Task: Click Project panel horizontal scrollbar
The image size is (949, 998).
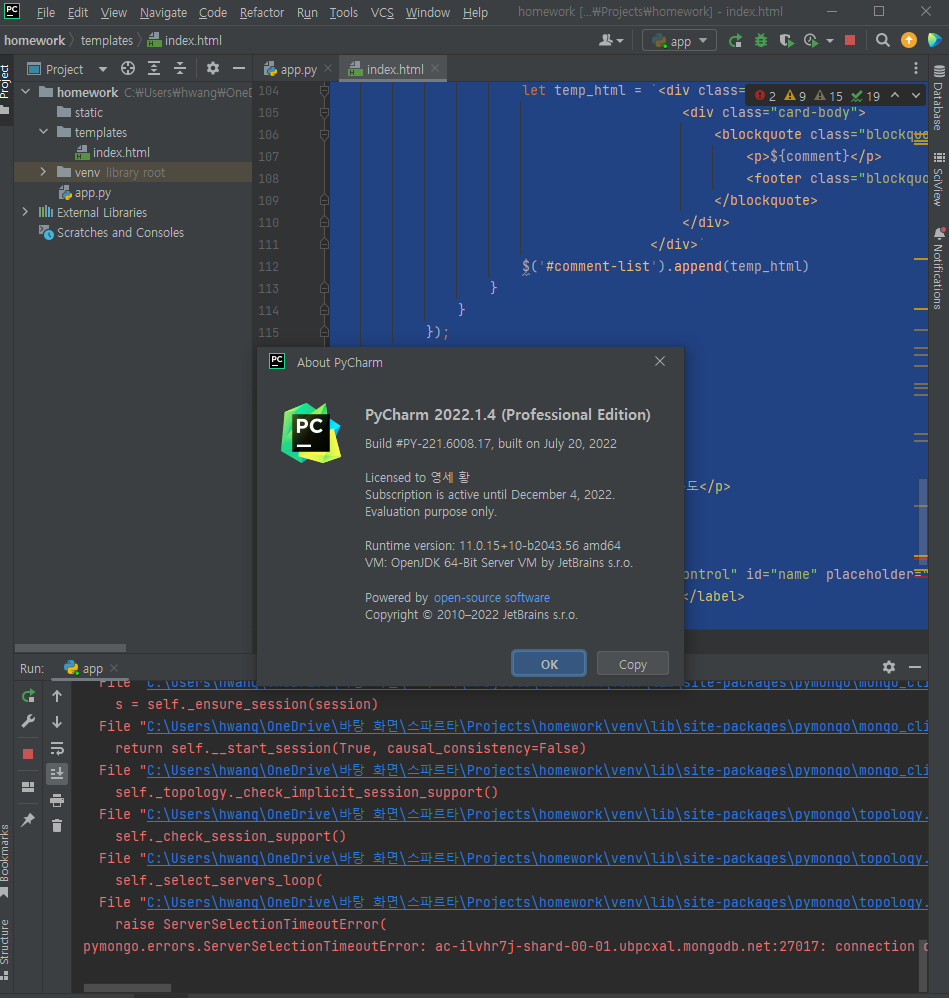Action: (70, 647)
